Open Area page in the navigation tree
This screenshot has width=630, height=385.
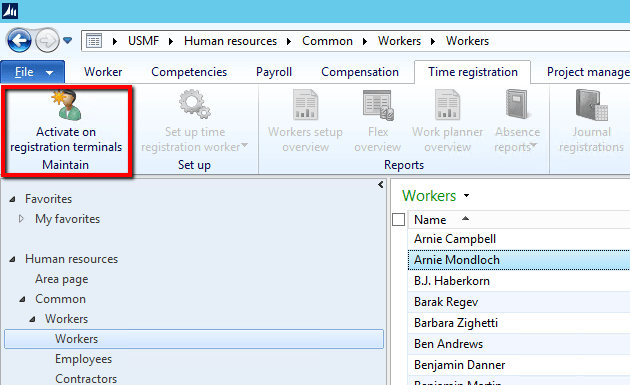tap(61, 279)
